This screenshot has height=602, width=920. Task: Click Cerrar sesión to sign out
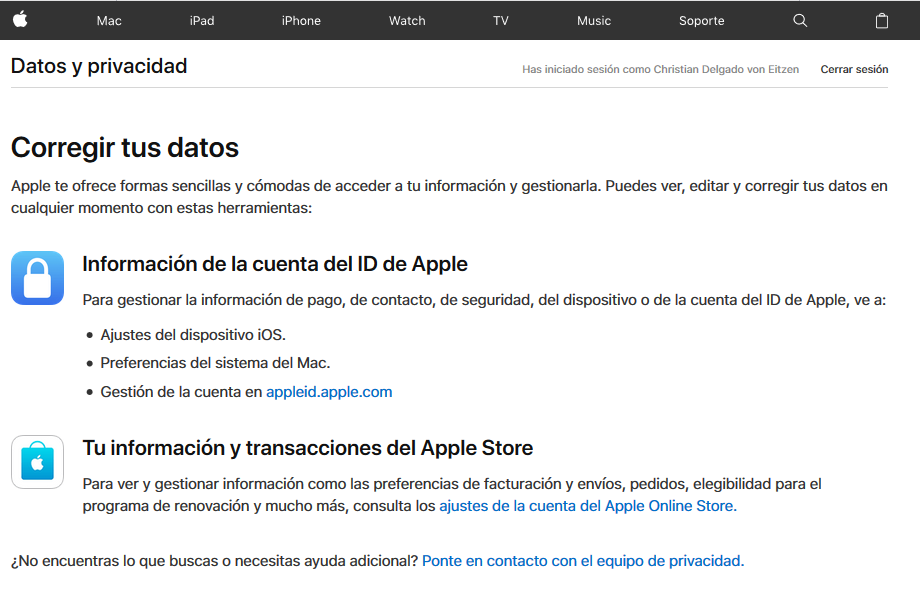(854, 69)
